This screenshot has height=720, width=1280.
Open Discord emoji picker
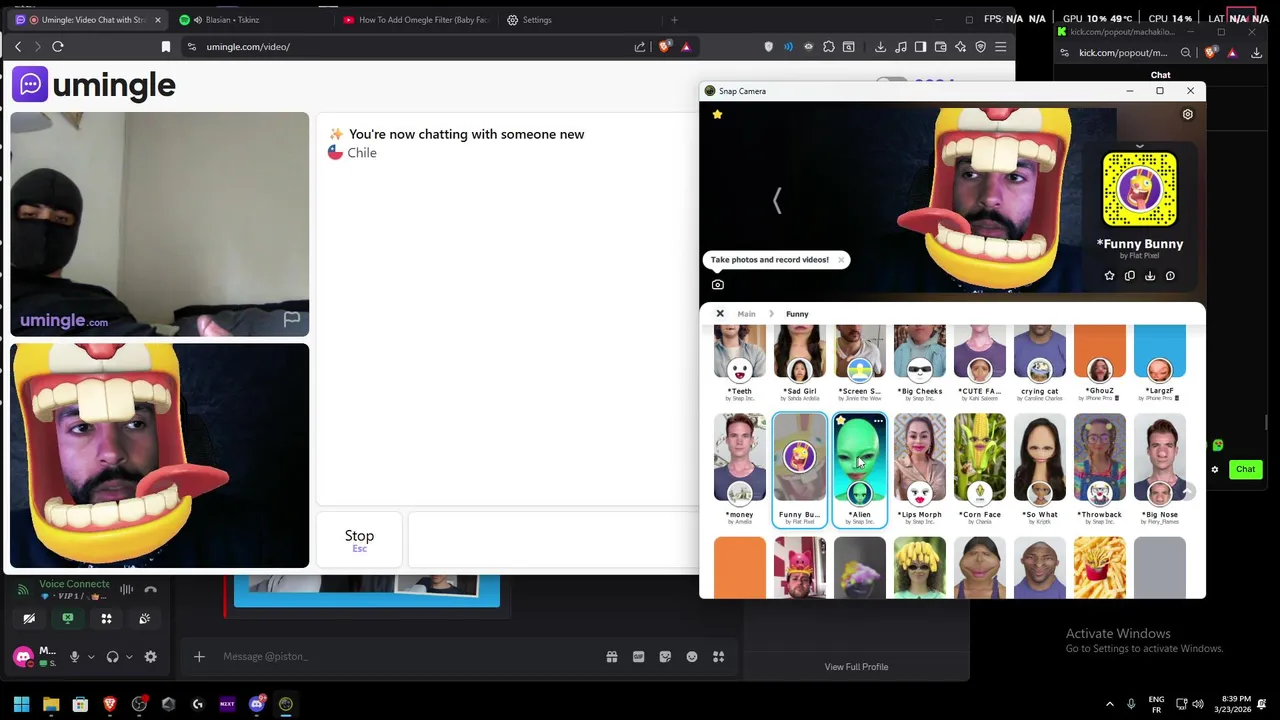pos(692,657)
